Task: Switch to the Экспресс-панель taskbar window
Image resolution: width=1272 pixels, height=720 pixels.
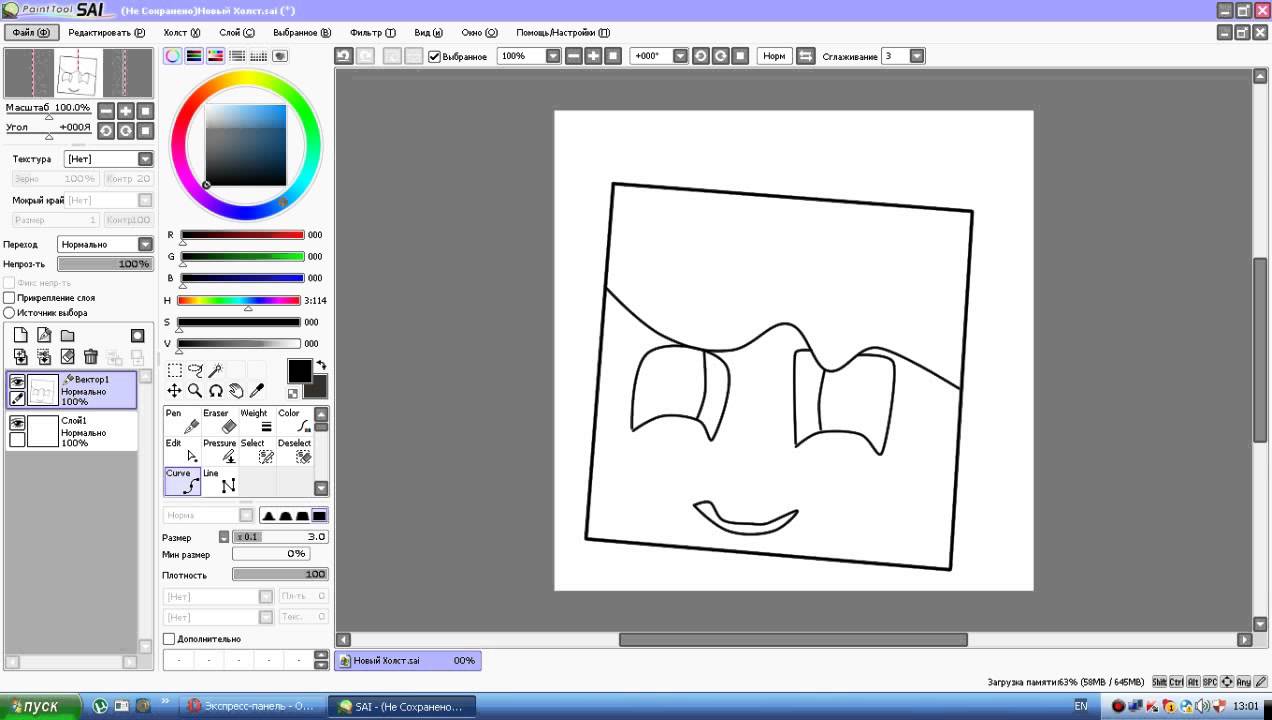Action: [x=253, y=706]
